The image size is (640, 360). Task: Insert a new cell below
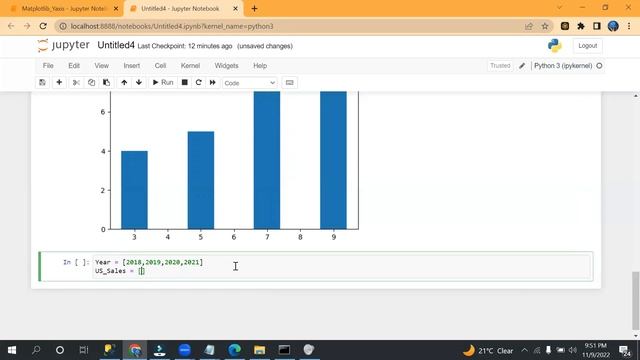click(x=59, y=82)
